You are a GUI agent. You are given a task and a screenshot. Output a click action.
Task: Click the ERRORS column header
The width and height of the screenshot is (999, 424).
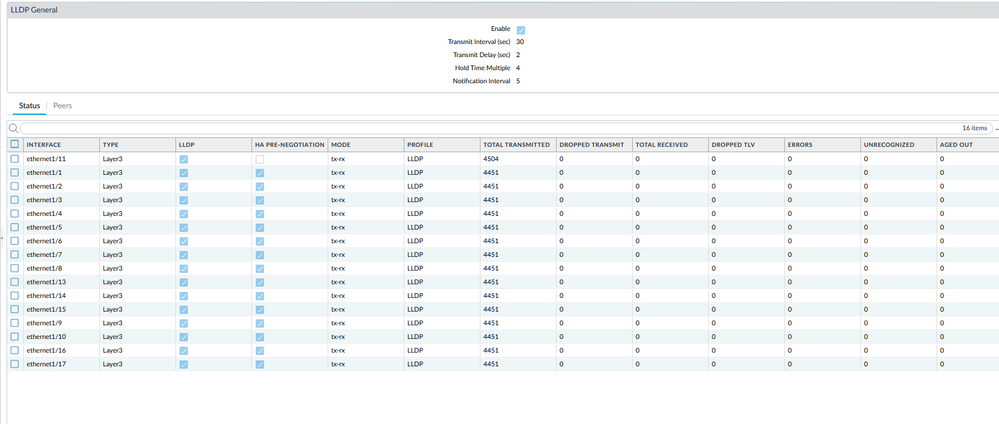click(800, 145)
